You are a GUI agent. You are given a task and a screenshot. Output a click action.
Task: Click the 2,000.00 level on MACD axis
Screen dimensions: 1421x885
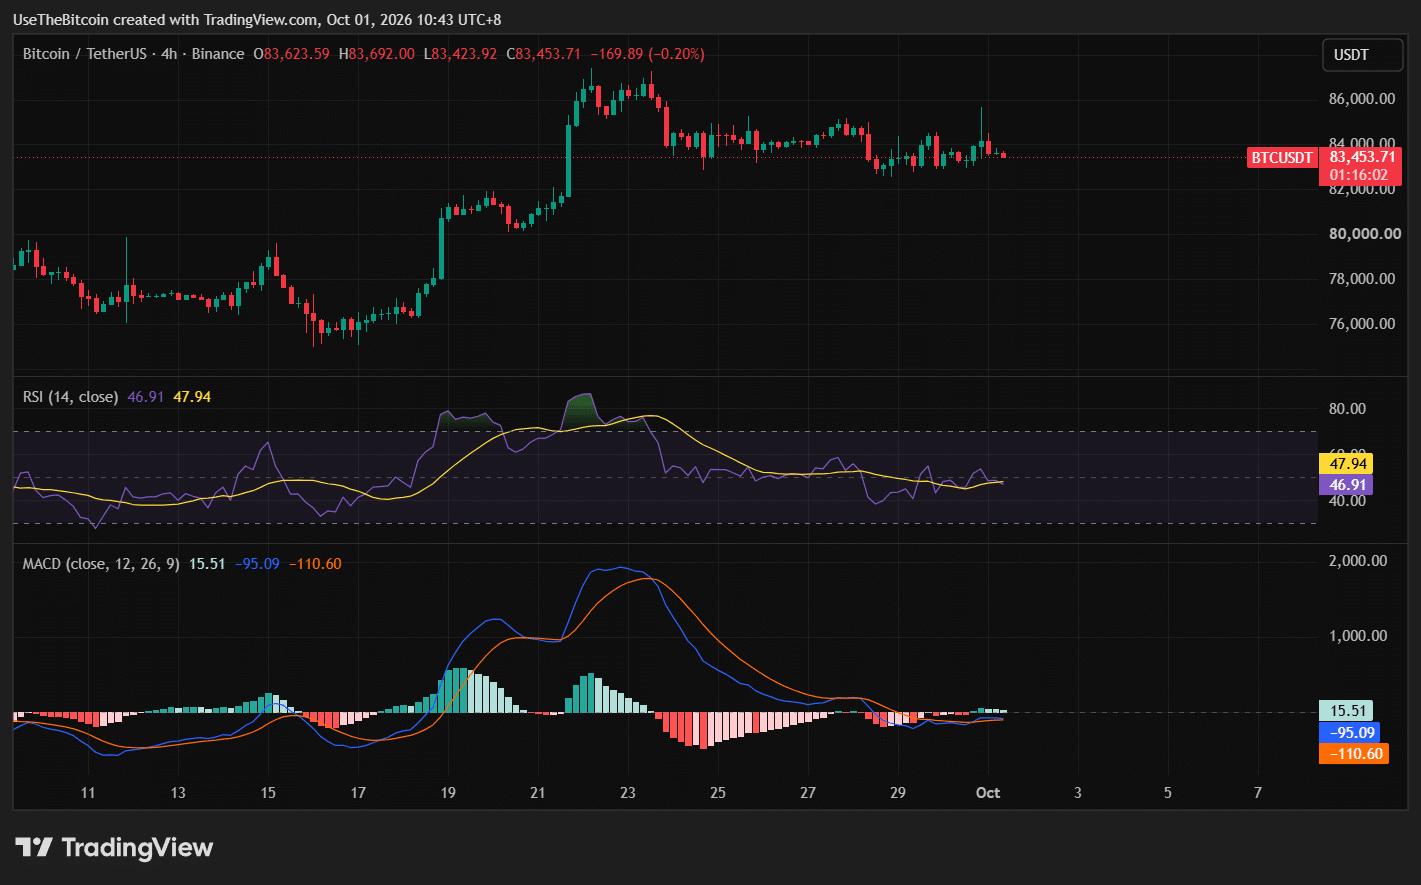click(x=1358, y=561)
